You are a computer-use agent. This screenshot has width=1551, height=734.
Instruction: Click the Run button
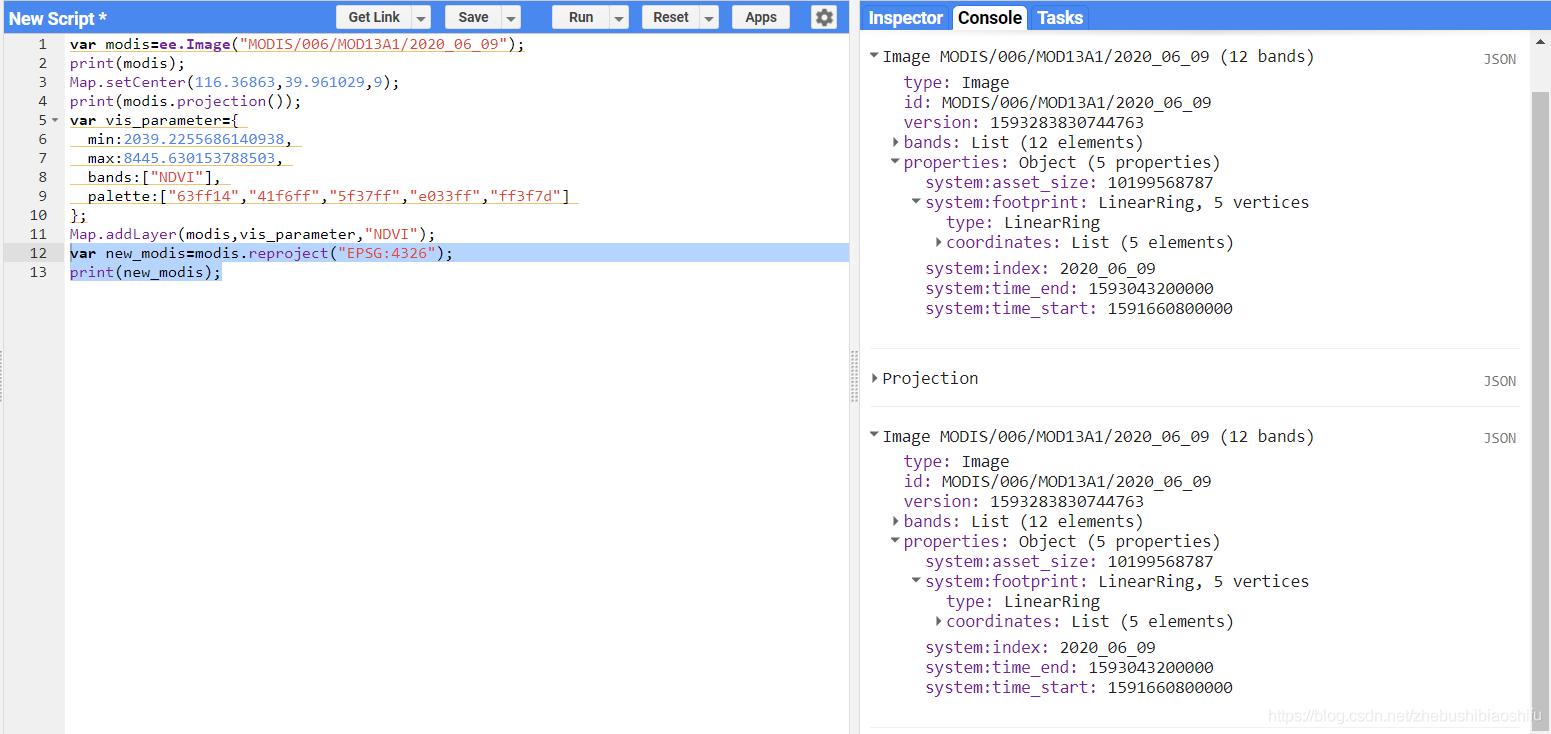(x=580, y=17)
